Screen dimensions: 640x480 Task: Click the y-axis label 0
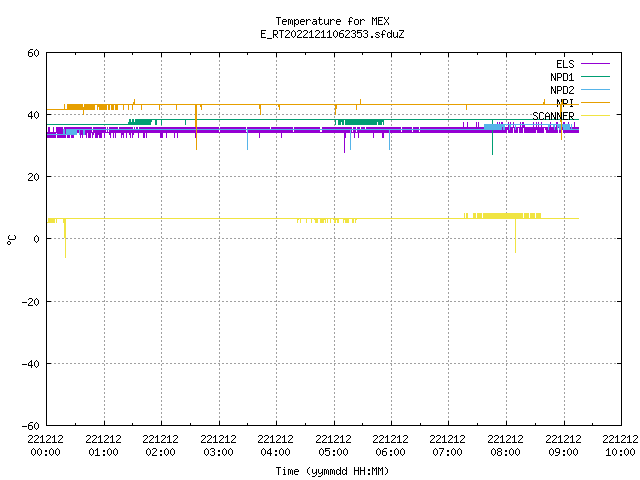pyautogui.click(x=36, y=239)
